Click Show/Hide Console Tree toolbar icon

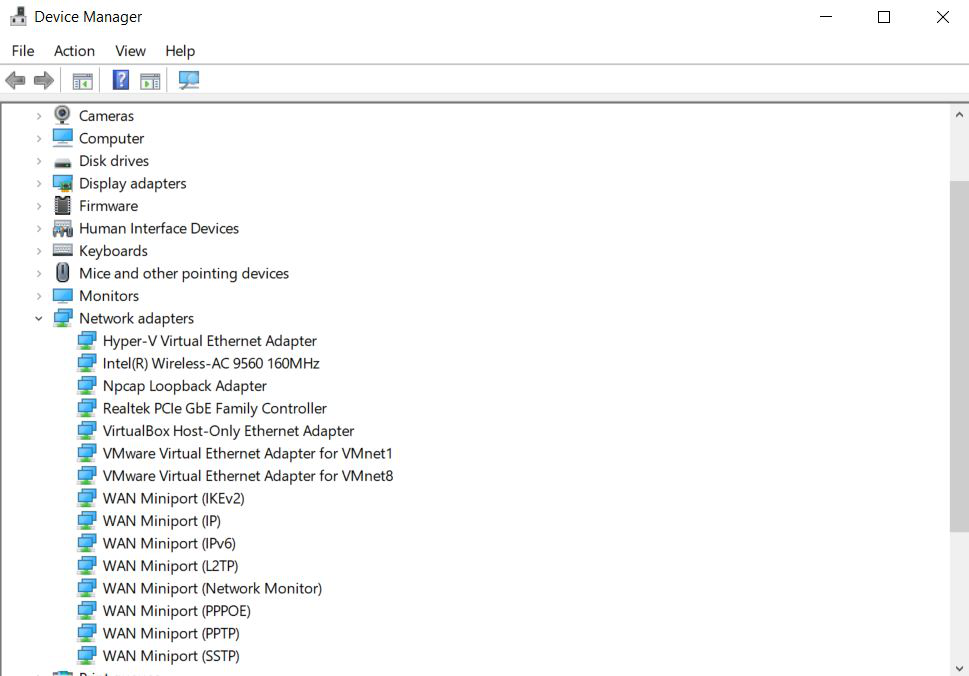click(x=82, y=81)
